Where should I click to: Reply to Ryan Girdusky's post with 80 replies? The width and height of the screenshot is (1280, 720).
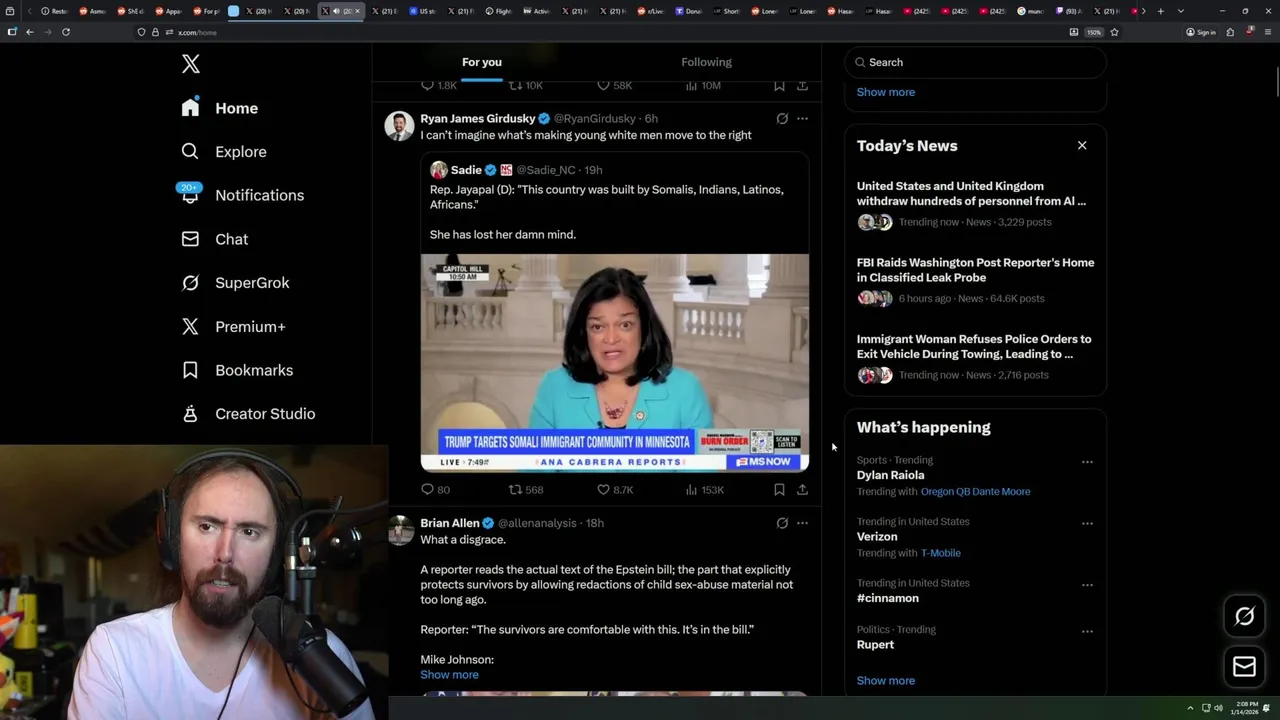[x=435, y=490]
